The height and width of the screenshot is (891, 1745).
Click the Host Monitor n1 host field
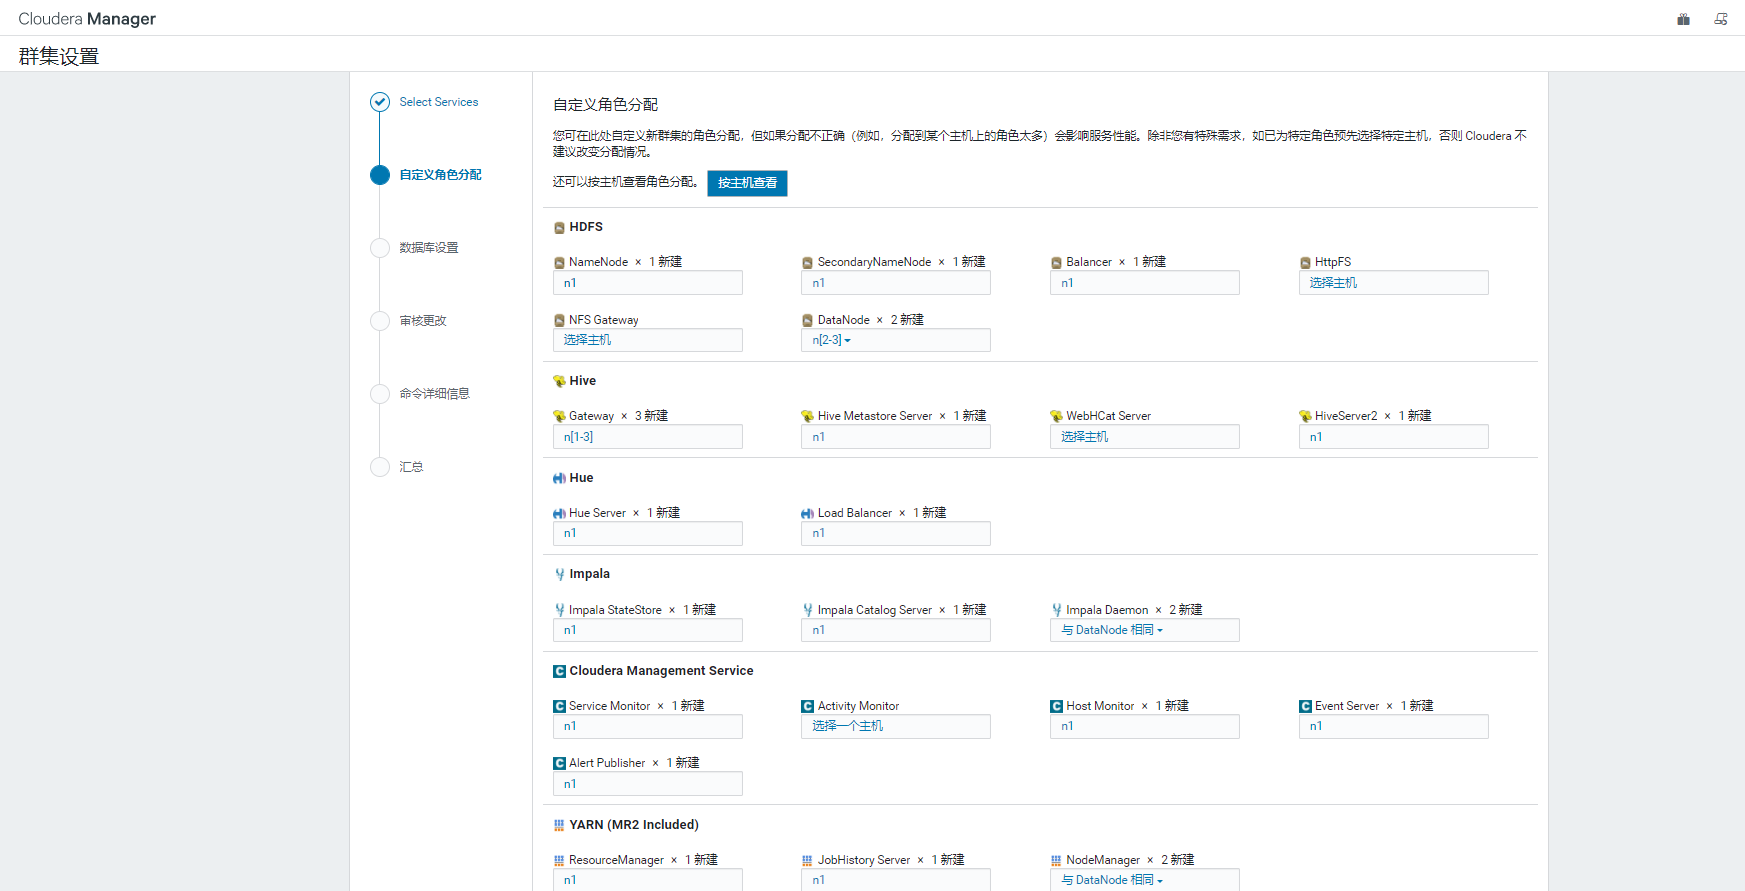1144,726
